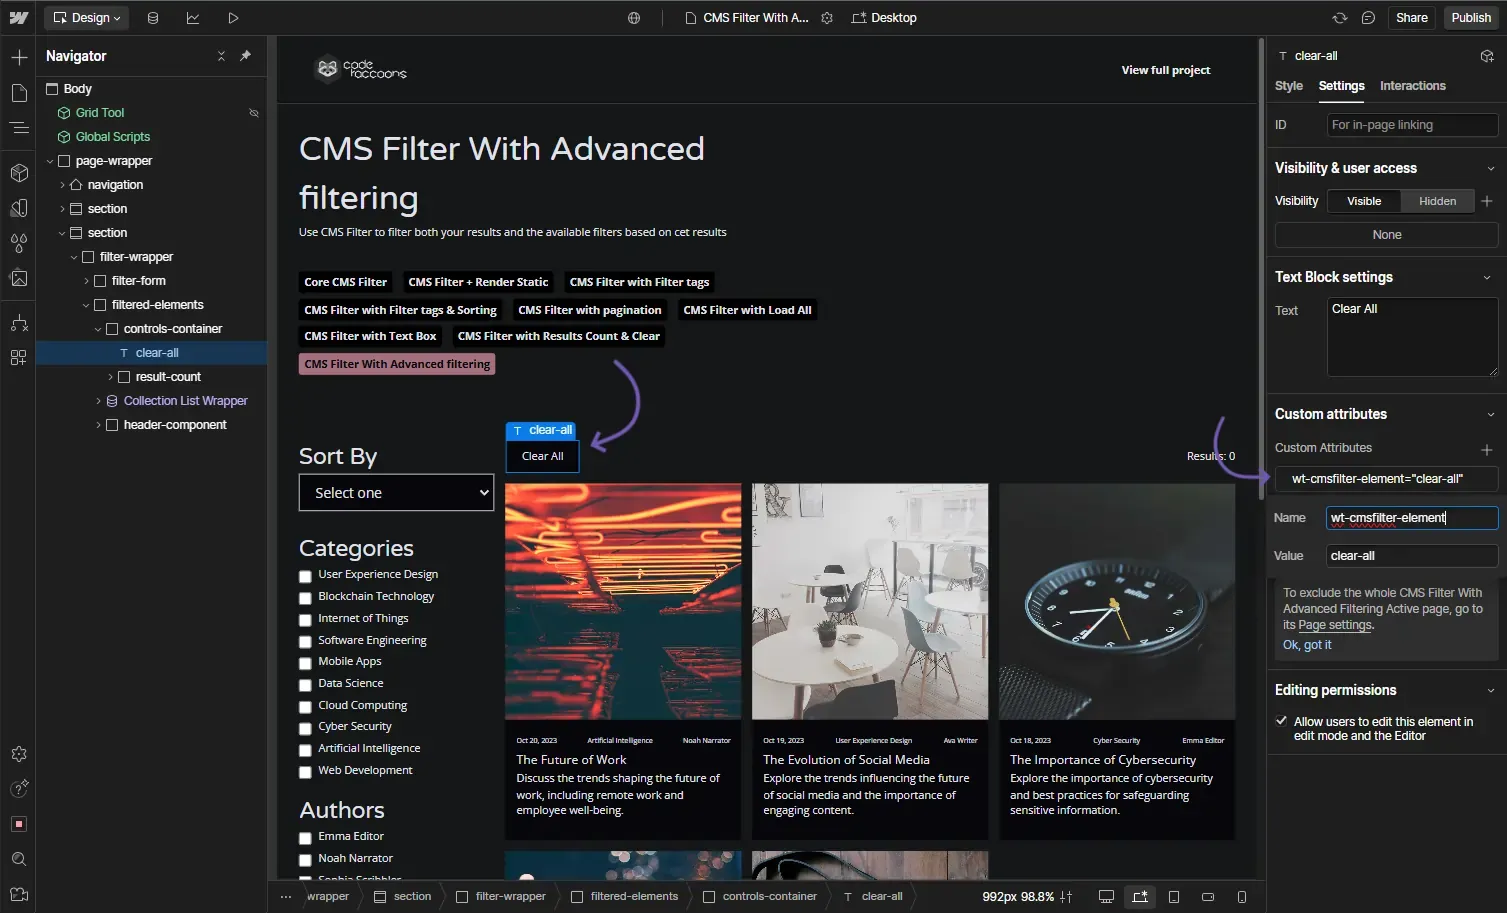Open the Assets panel icon

tap(19, 278)
